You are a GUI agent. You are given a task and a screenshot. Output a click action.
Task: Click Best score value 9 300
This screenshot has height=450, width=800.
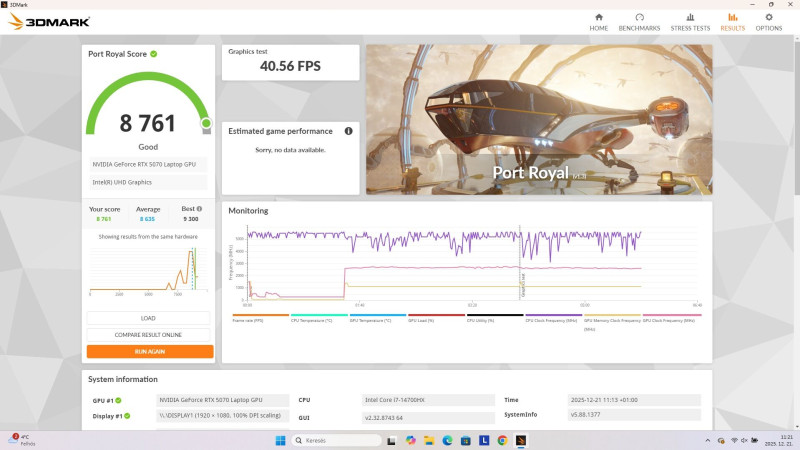tap(191, 219)
